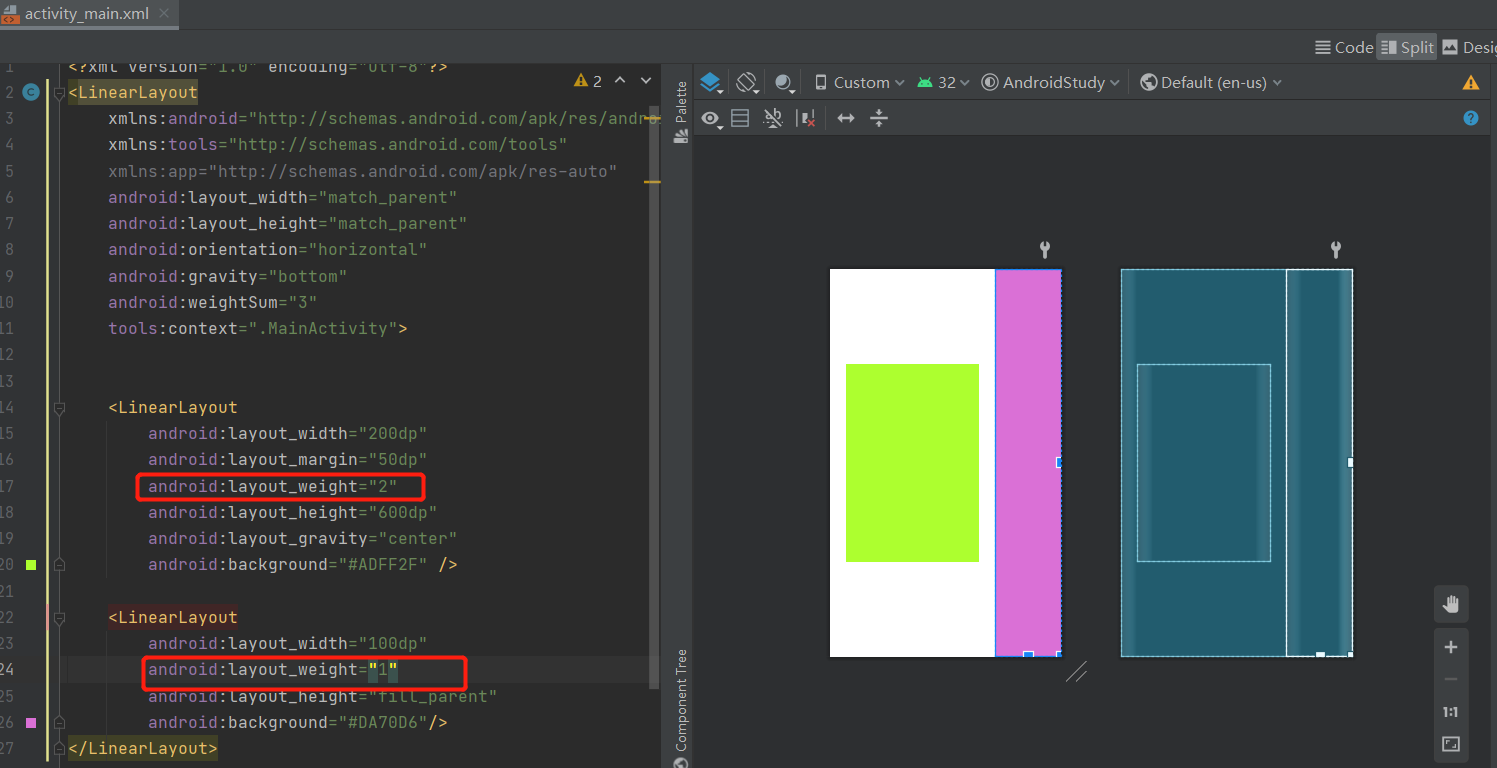Click the Zoom to Fit Screen icon

pos(1451,744)
